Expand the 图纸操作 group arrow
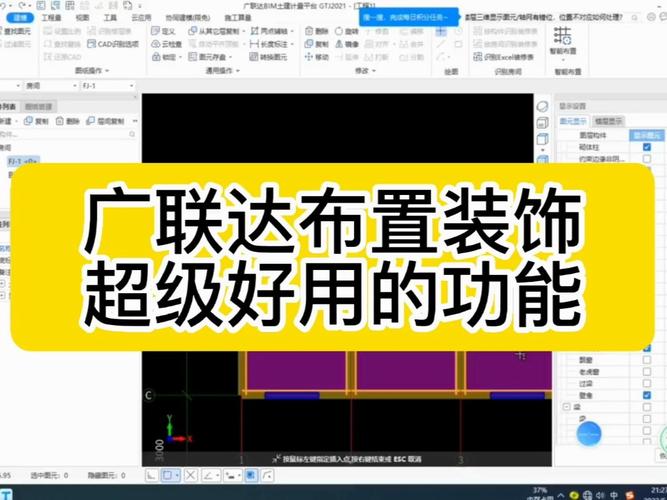The height and width of the screenshot is (500, 667). pyautogui.click(x=107, y=71)
